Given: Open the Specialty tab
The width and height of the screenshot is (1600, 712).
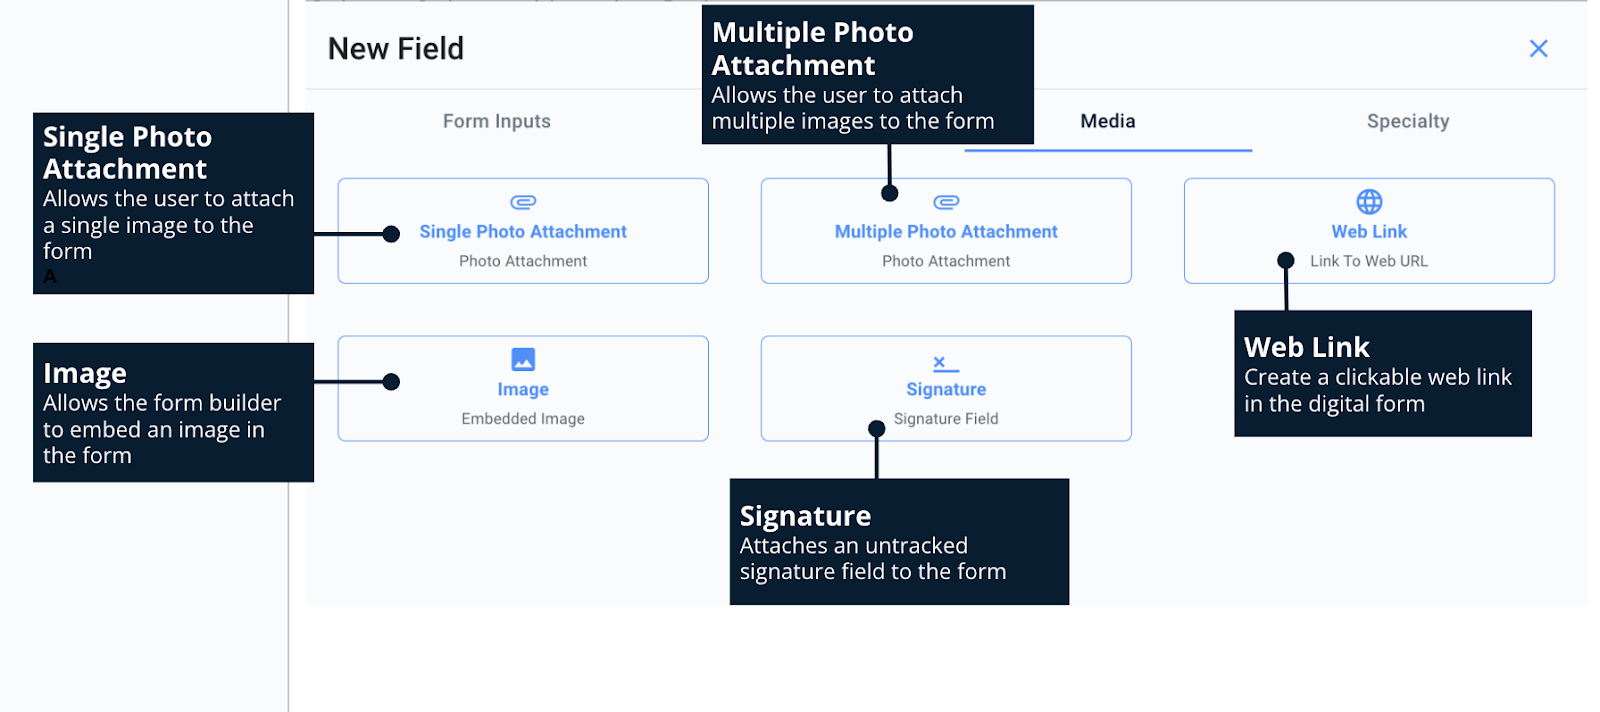Looking at the screenshot, I should [1407, 121].
